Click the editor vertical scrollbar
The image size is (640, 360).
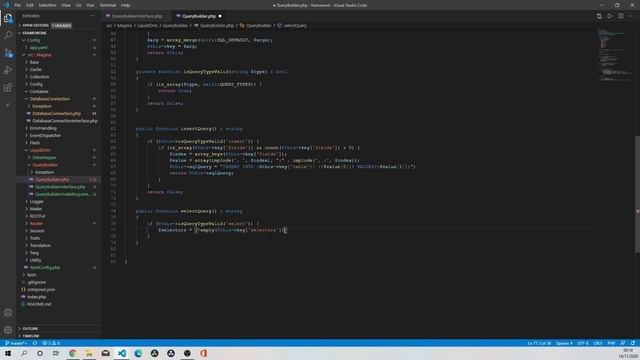pos(637,194)
